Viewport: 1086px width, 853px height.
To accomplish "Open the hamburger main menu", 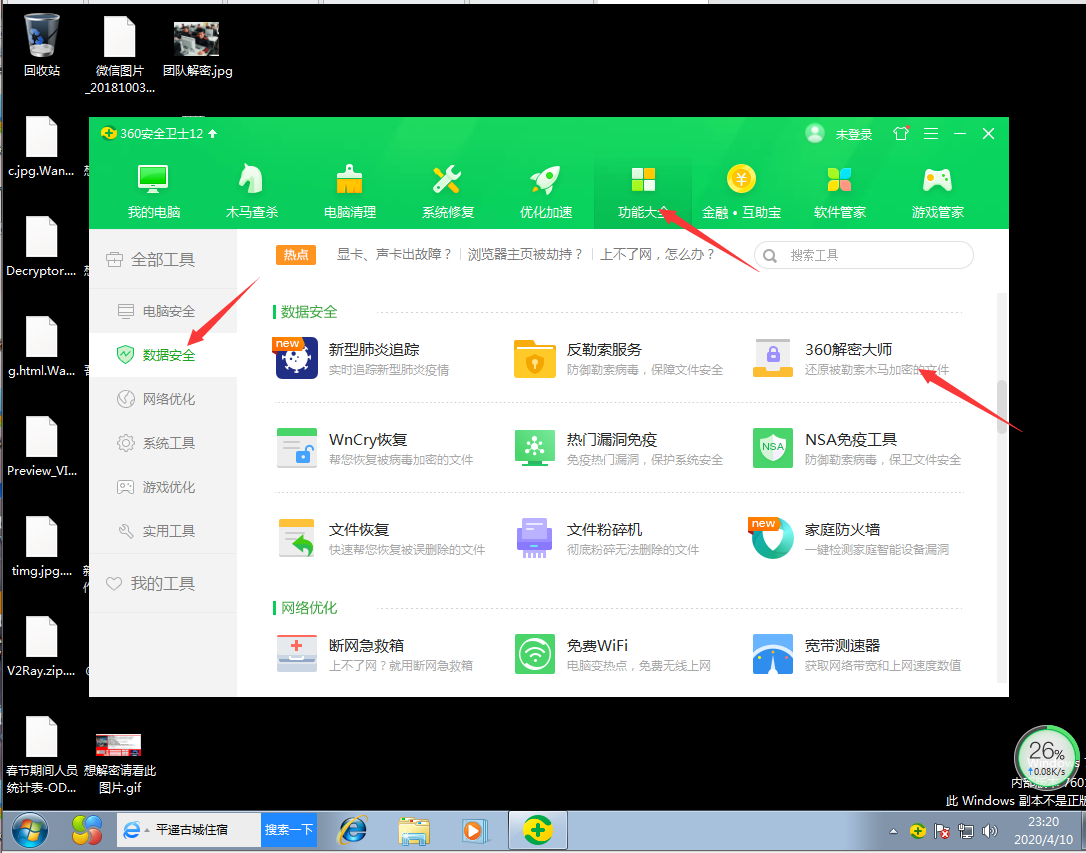I will tap(931, 134).
